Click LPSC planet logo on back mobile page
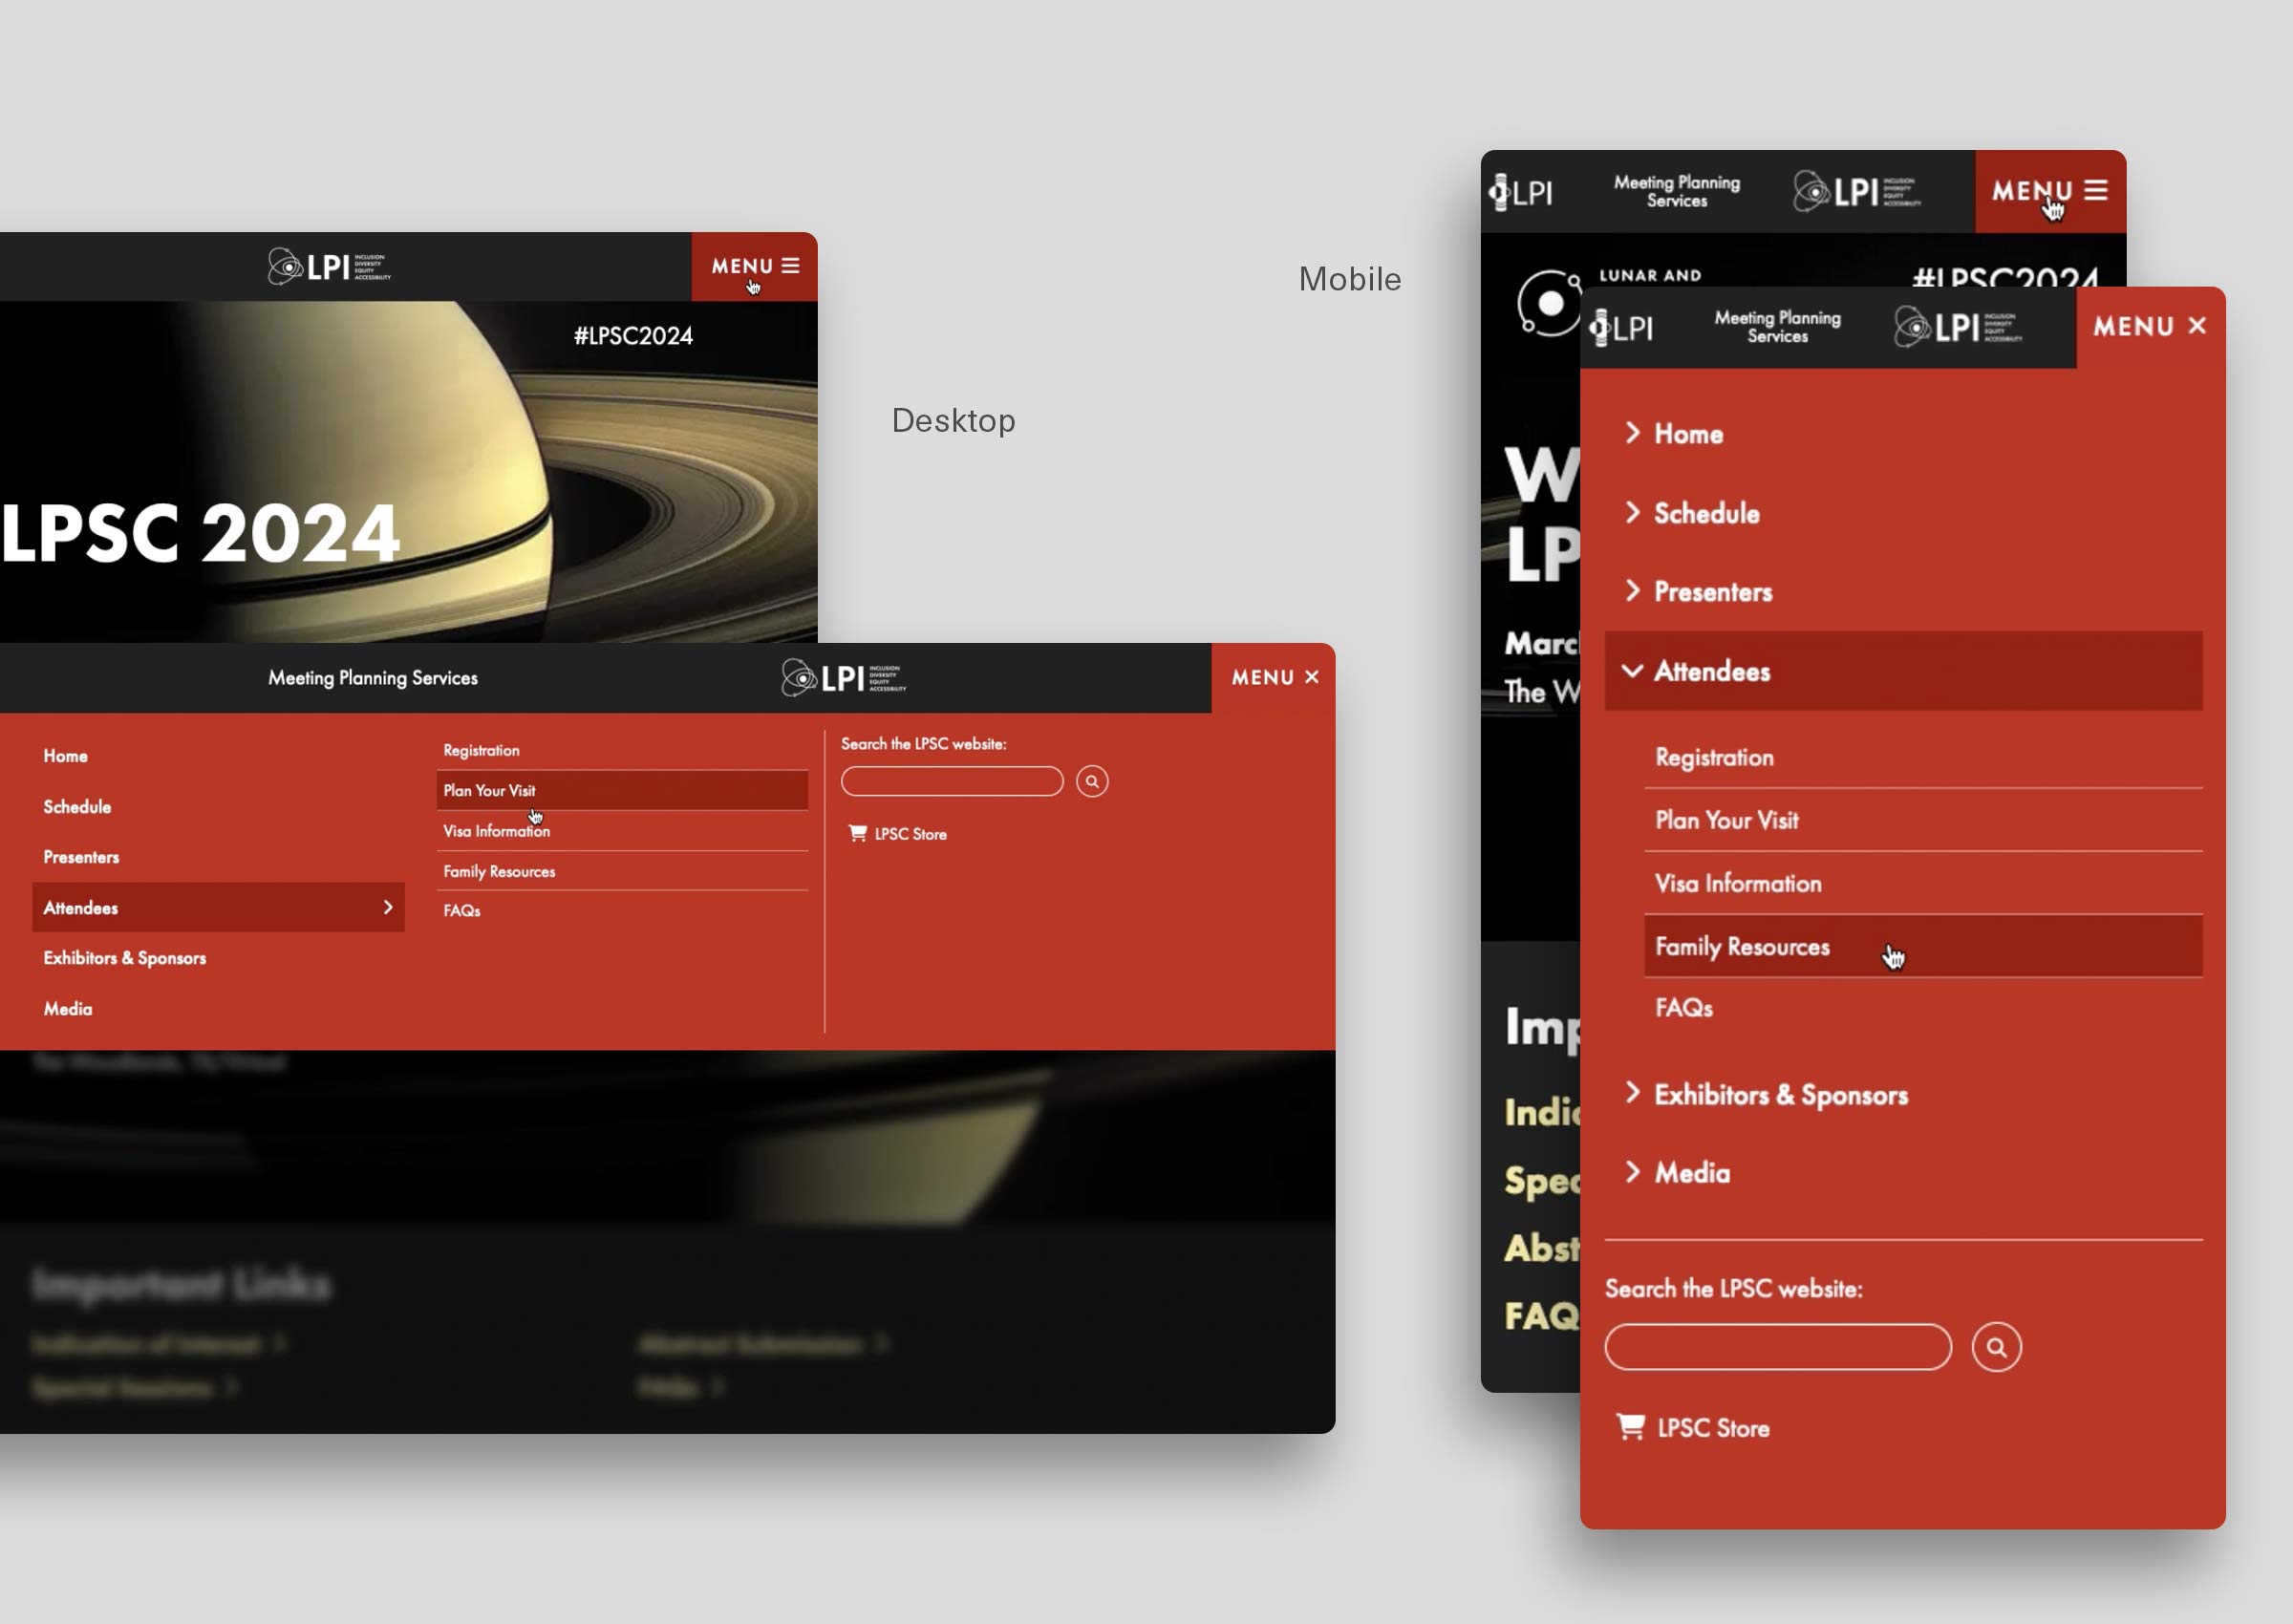 [1548, 303]
